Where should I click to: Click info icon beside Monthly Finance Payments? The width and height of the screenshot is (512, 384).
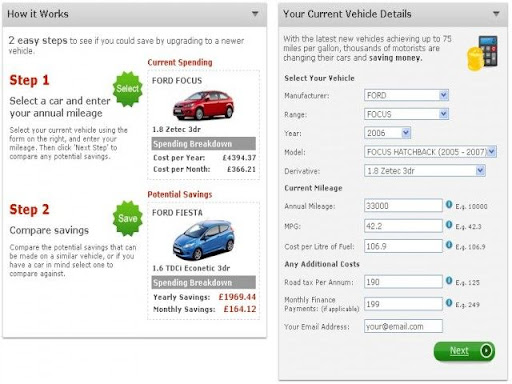(x=449, y=303)
